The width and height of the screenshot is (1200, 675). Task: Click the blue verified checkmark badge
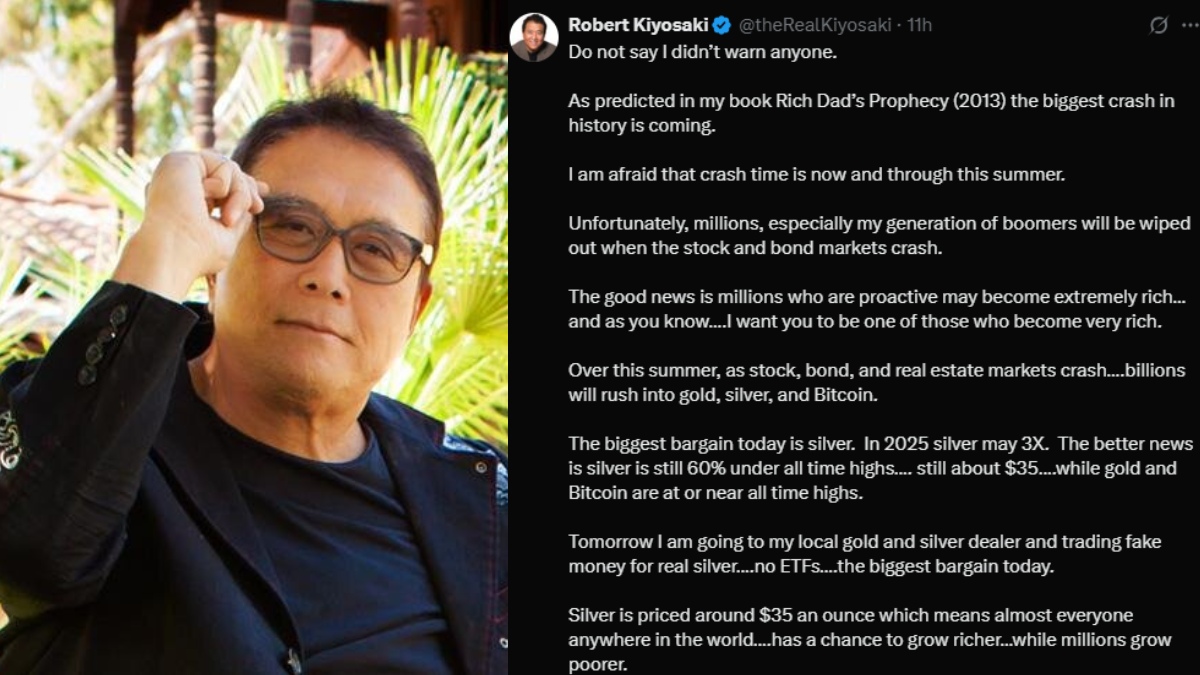pyautogui.click(x=721, y=25)
